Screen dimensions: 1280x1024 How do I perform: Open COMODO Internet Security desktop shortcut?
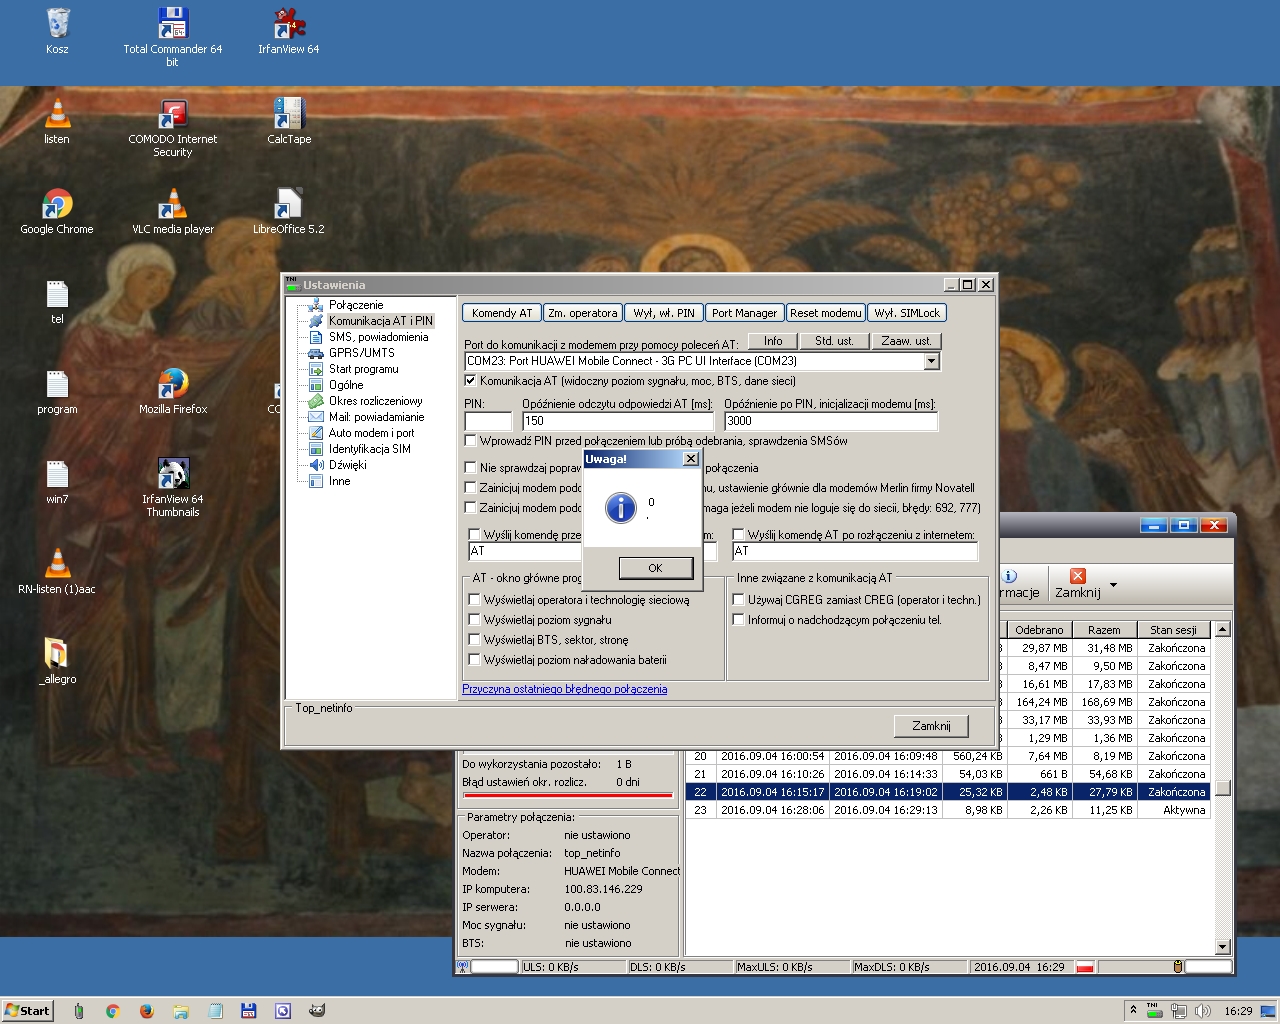coord(173,115)
